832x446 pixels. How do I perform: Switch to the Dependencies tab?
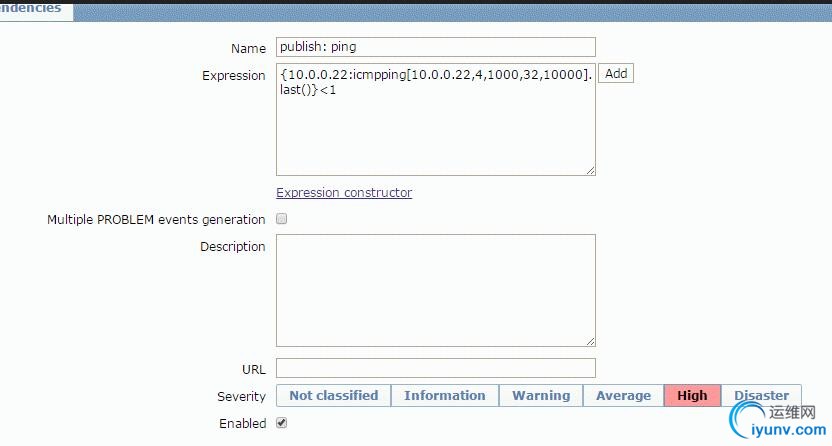point(32,8)
